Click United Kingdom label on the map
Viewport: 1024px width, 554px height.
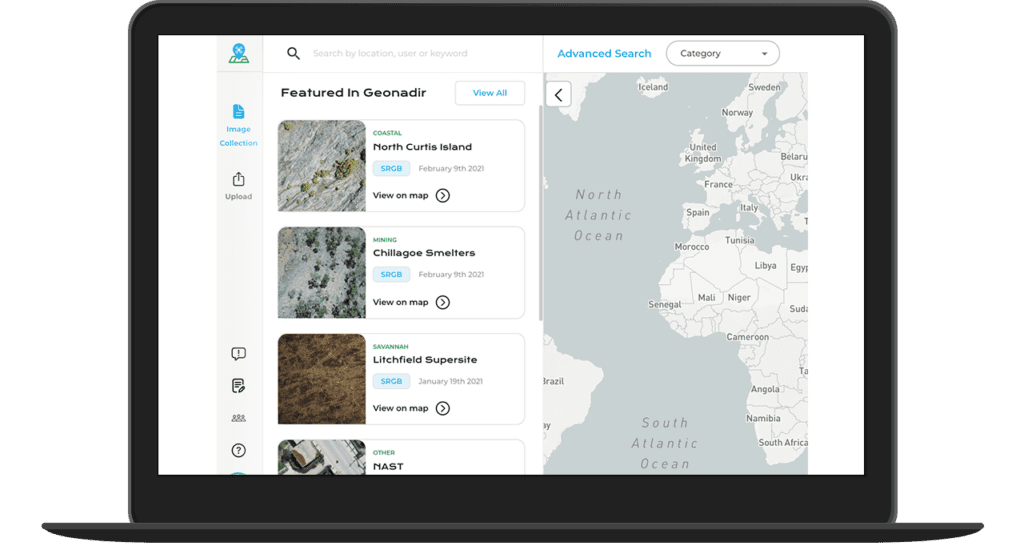tap(703, 153)
